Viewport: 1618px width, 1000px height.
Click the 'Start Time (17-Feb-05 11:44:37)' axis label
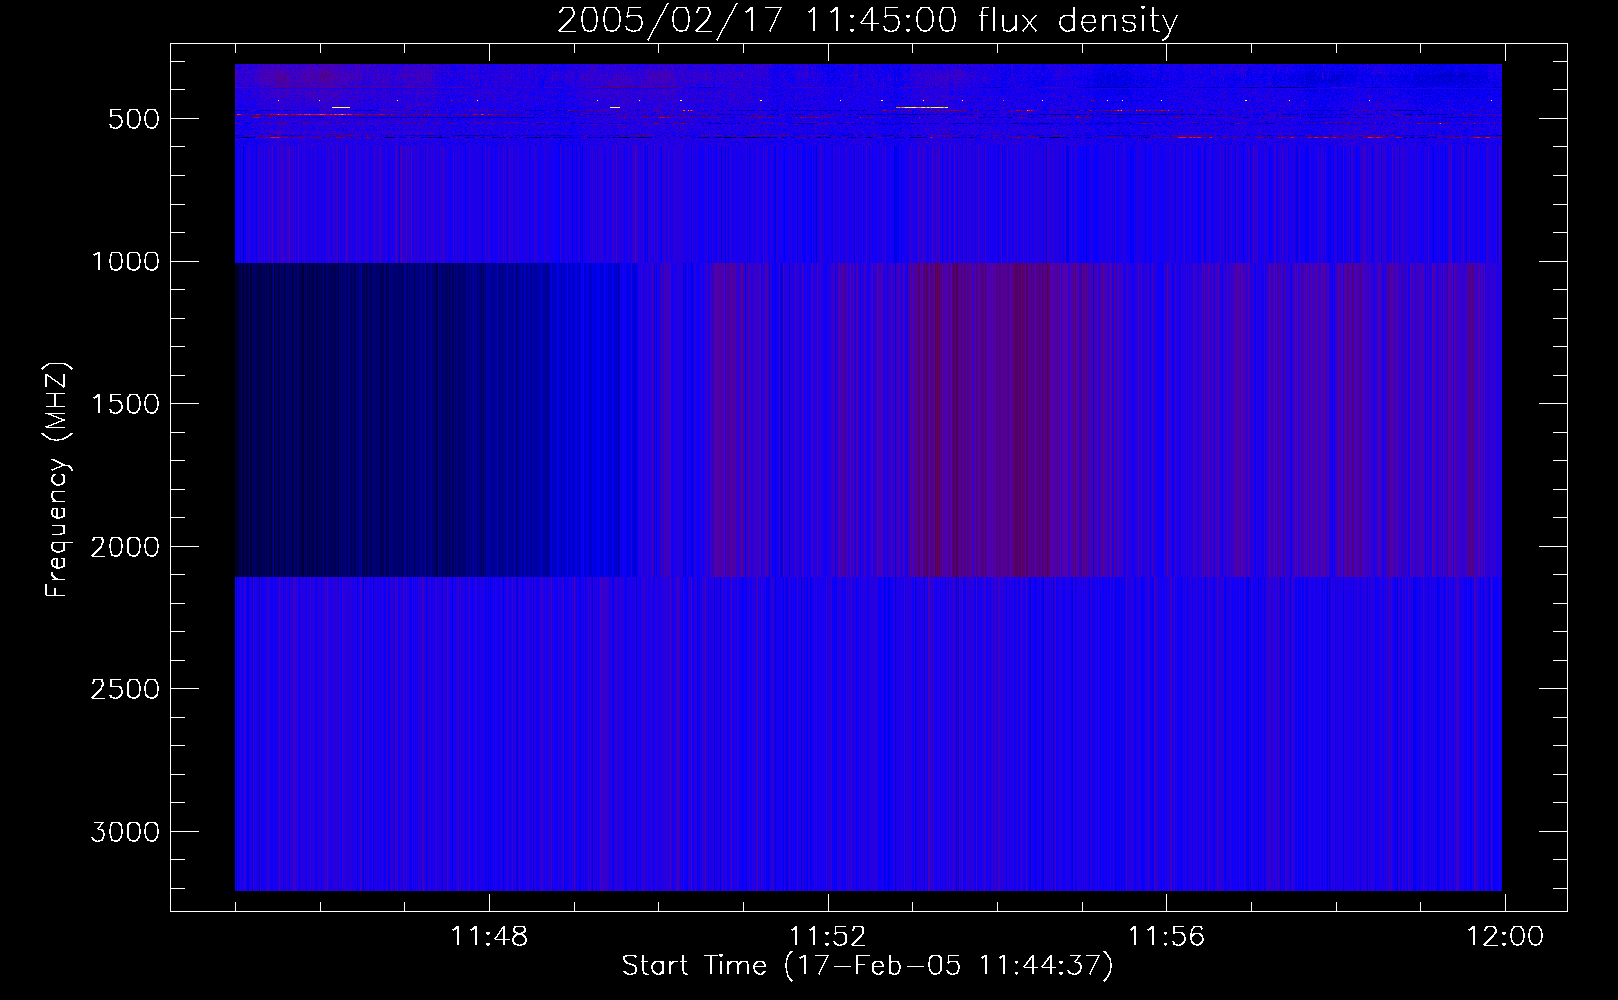tap(867, 966)
